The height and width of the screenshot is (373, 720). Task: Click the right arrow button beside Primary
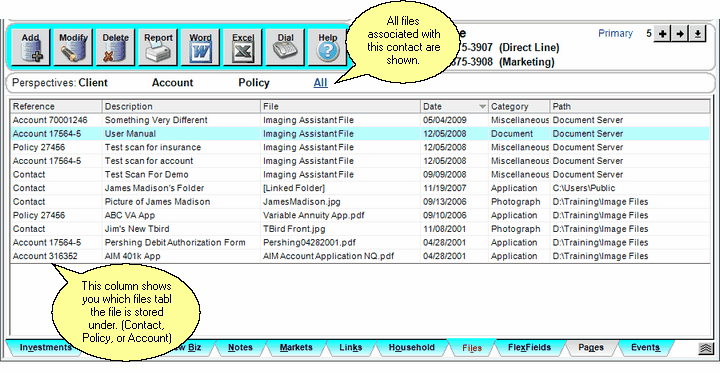680,34
